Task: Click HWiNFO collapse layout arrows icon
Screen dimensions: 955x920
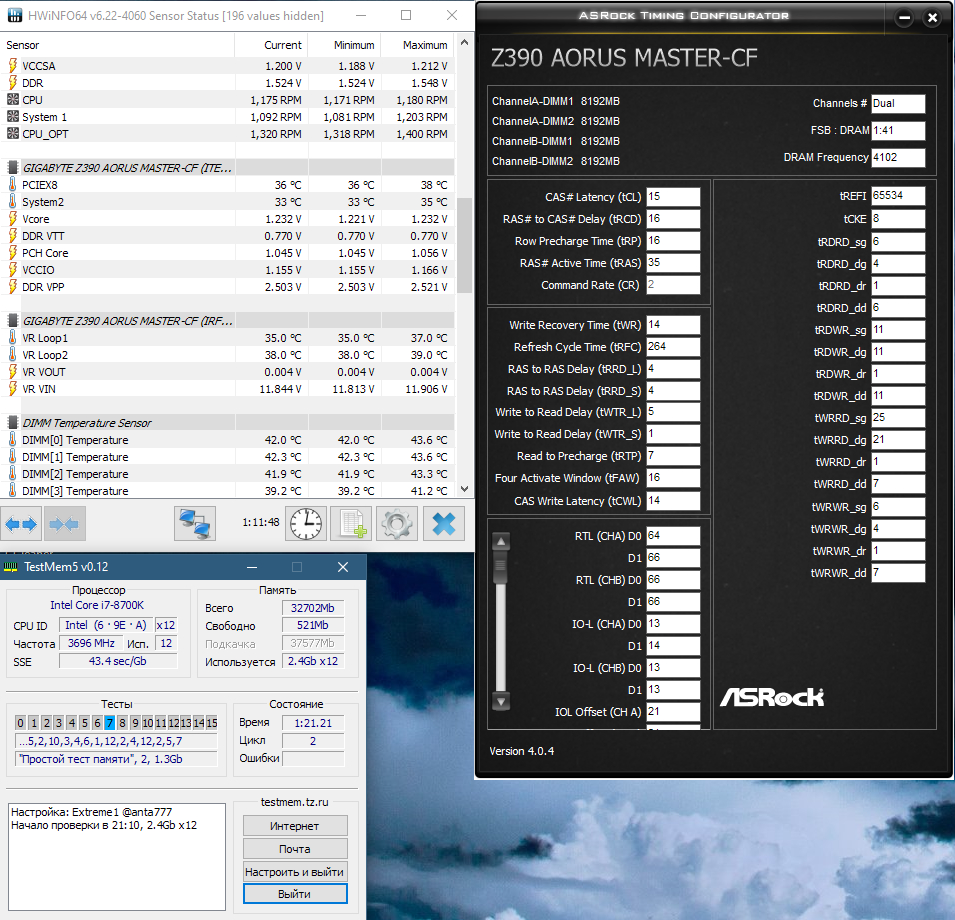Action: 64,524
